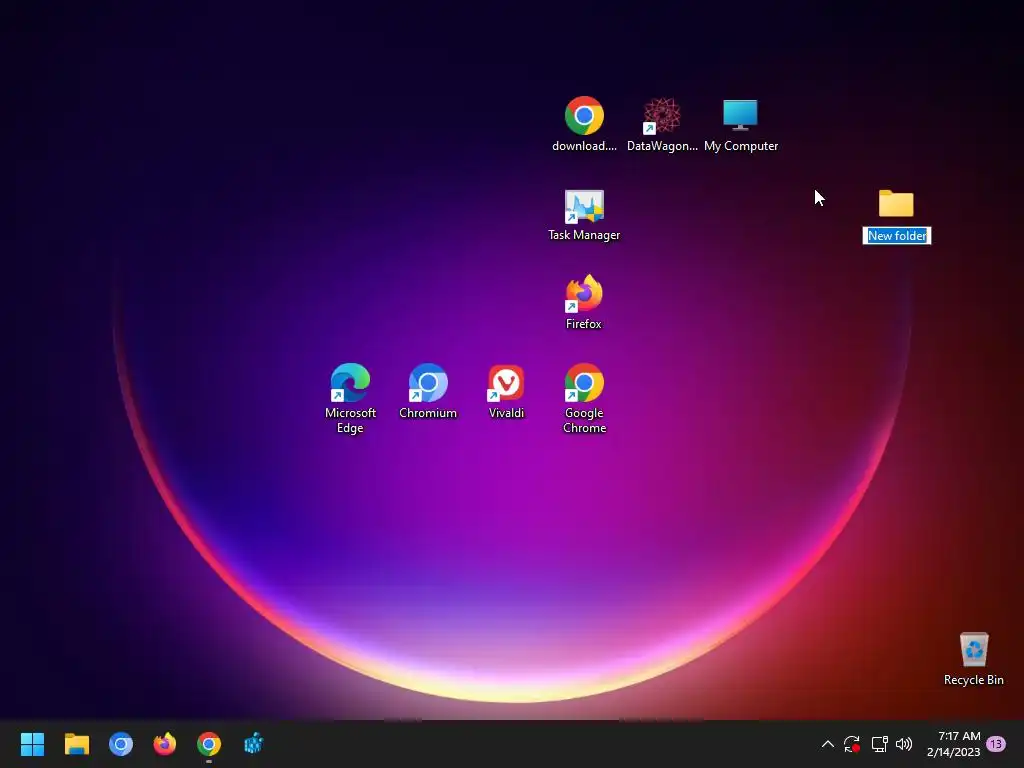The image size is (1024, 768).
Task: Click the My Computer label text
Action: (x=741, y=146)
